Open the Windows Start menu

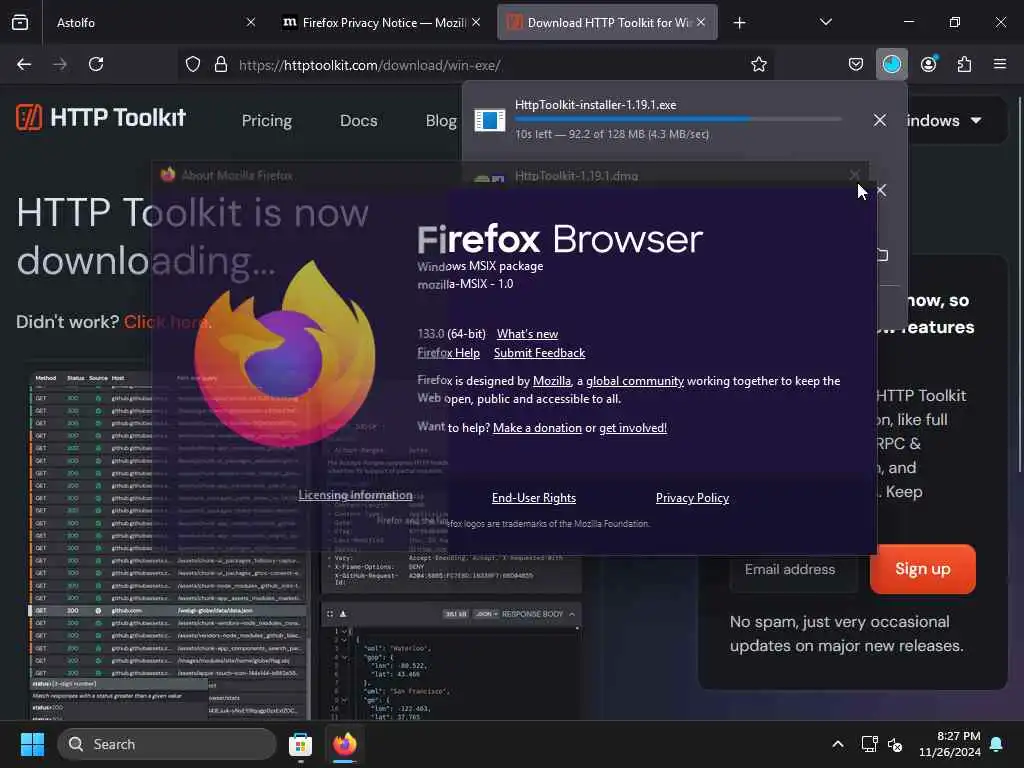32,744
